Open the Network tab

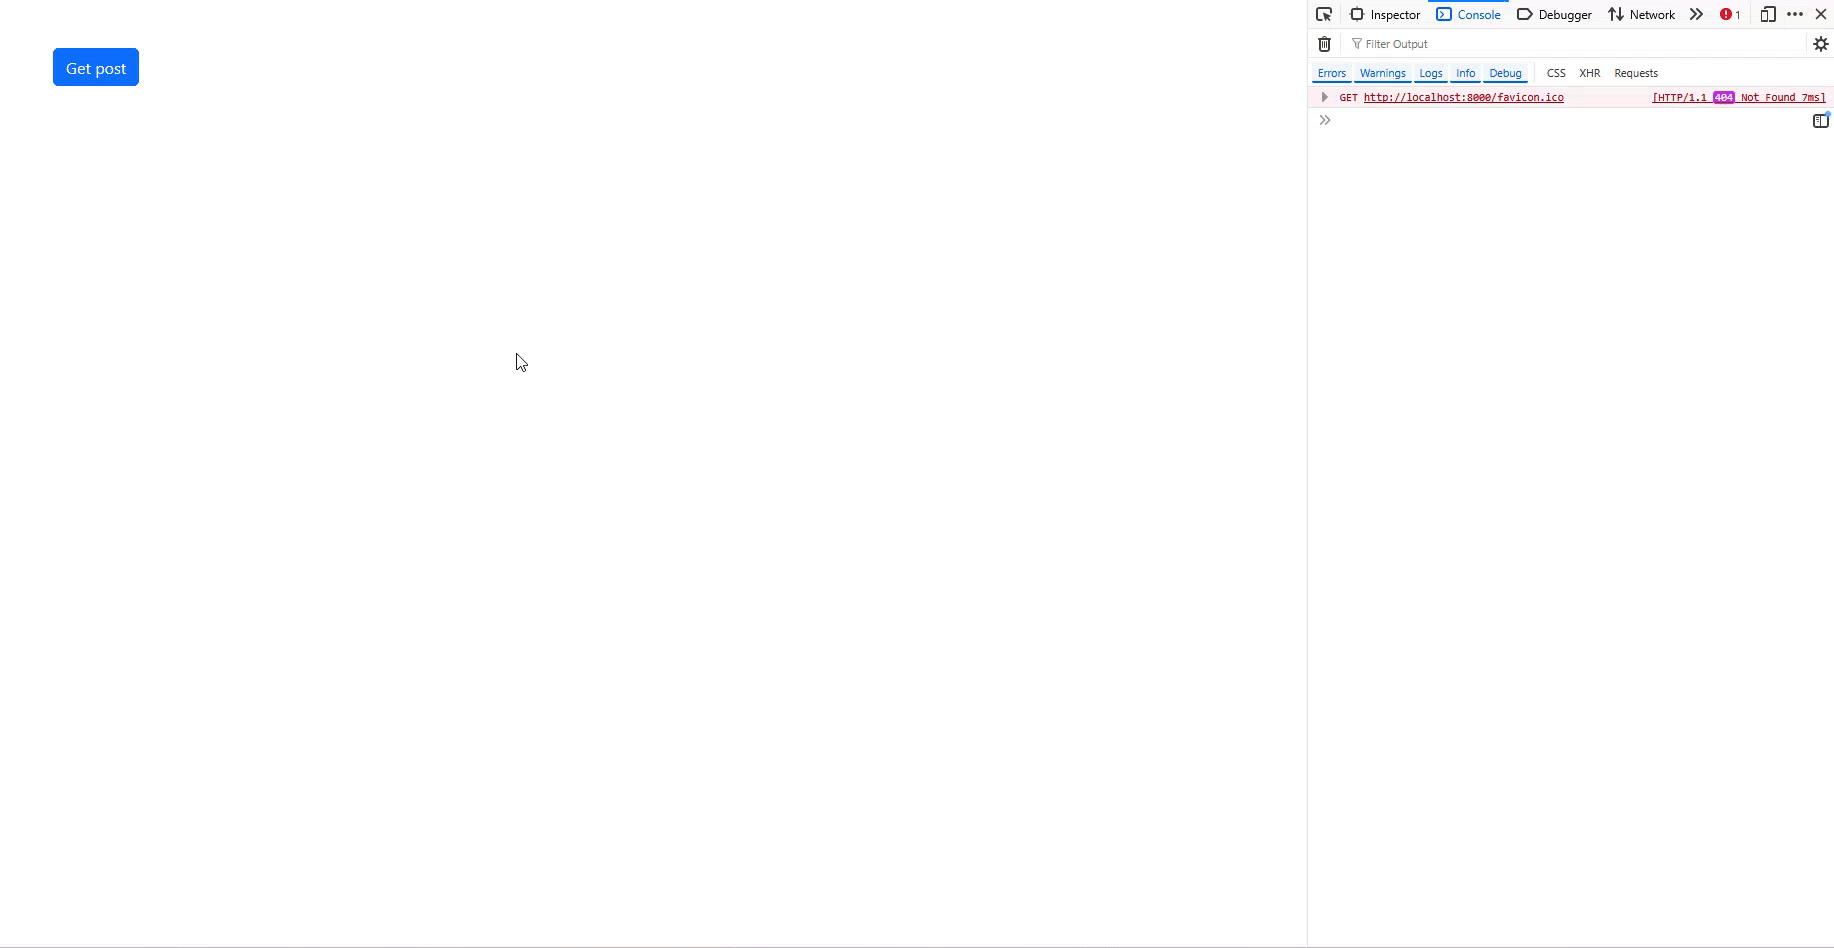click(1641, 14)
